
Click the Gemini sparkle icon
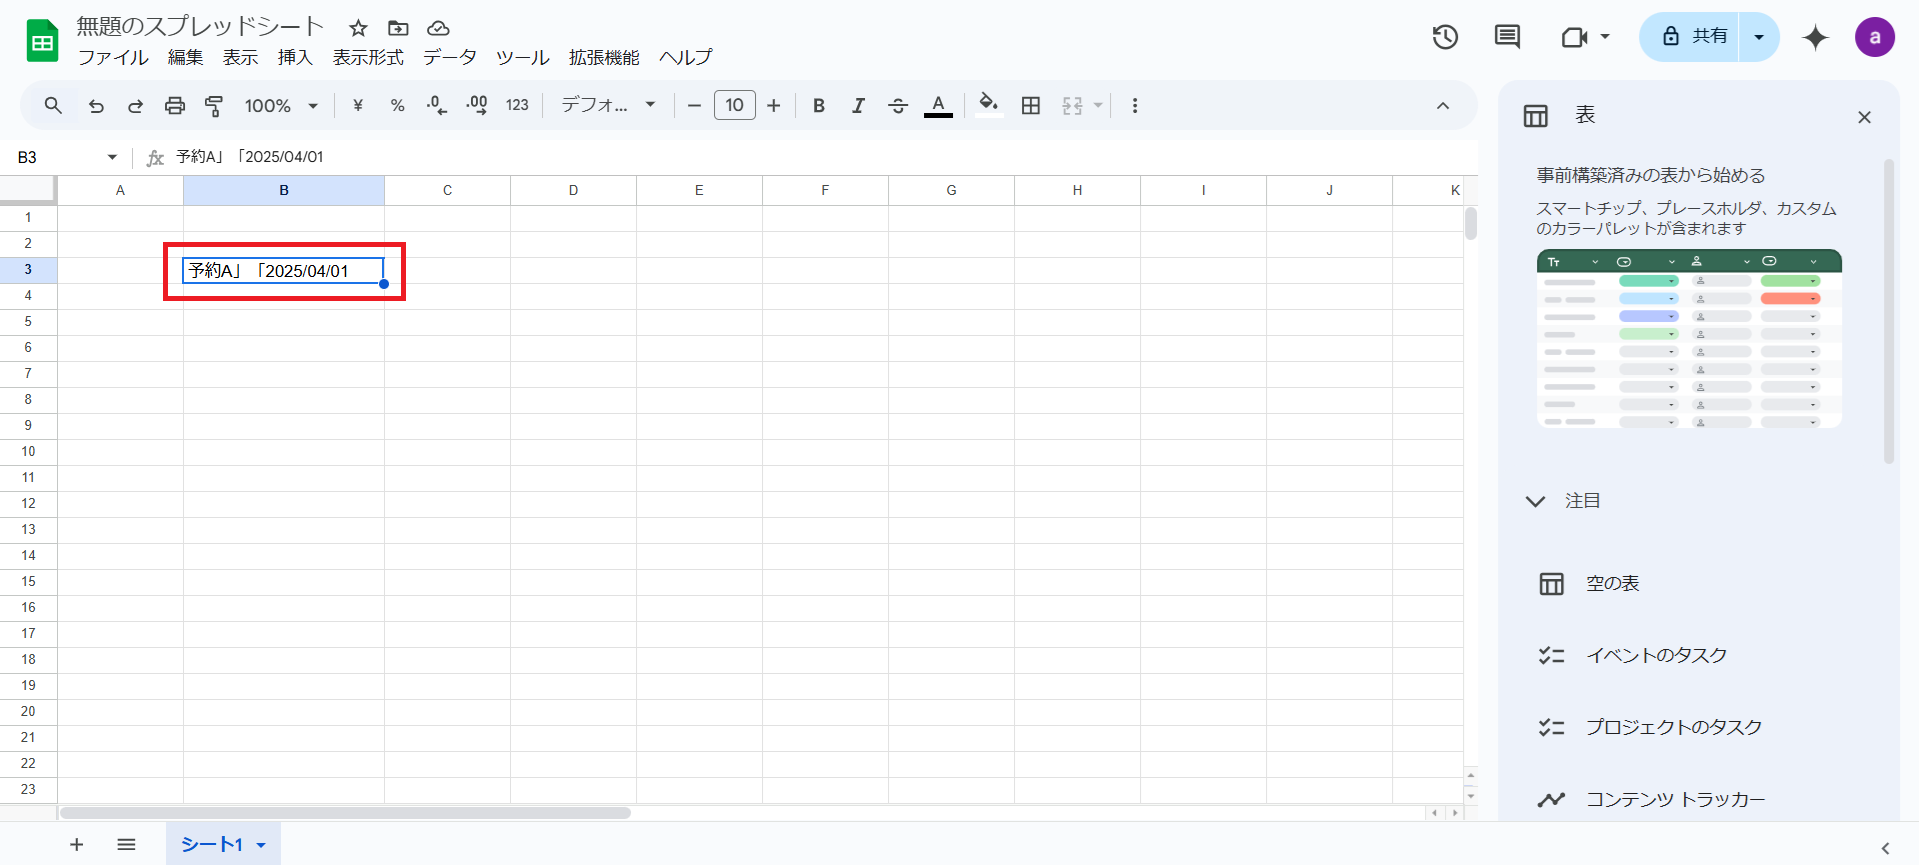[1815, 38]
